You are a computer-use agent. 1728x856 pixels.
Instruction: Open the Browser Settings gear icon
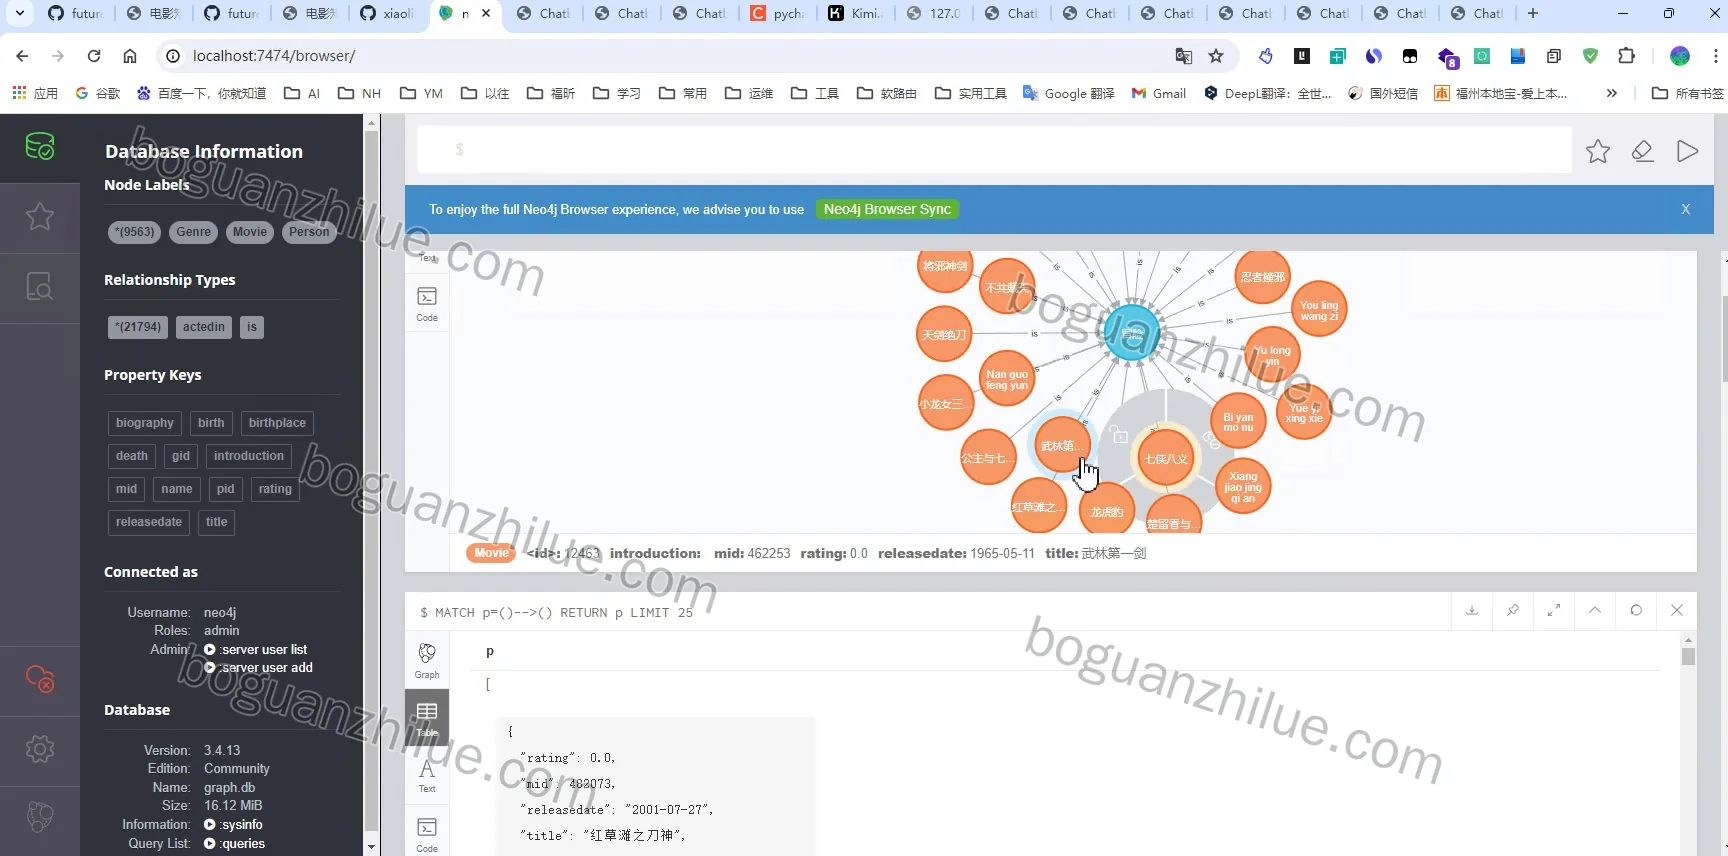point(40,749)
